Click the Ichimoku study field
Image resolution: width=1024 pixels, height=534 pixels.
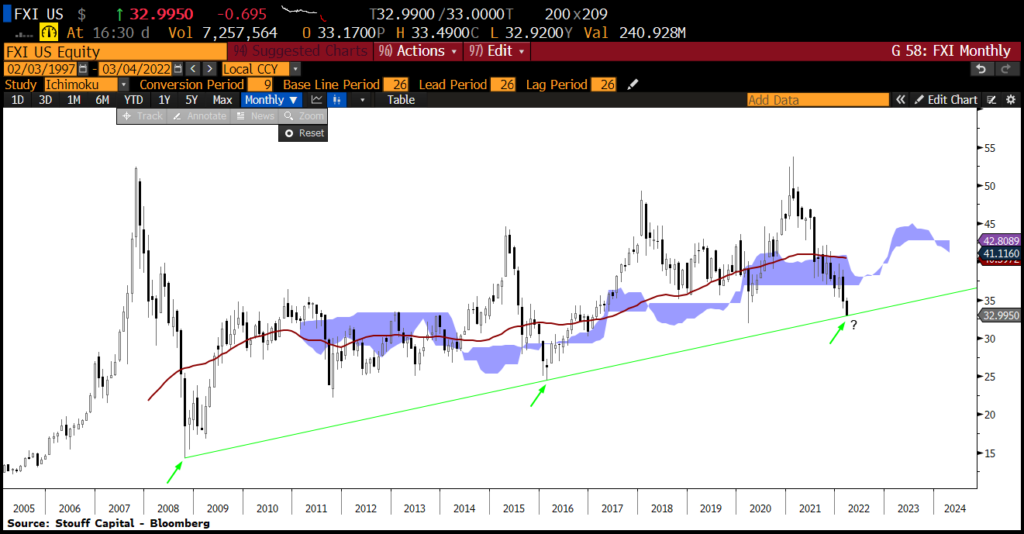click(81, 84)
